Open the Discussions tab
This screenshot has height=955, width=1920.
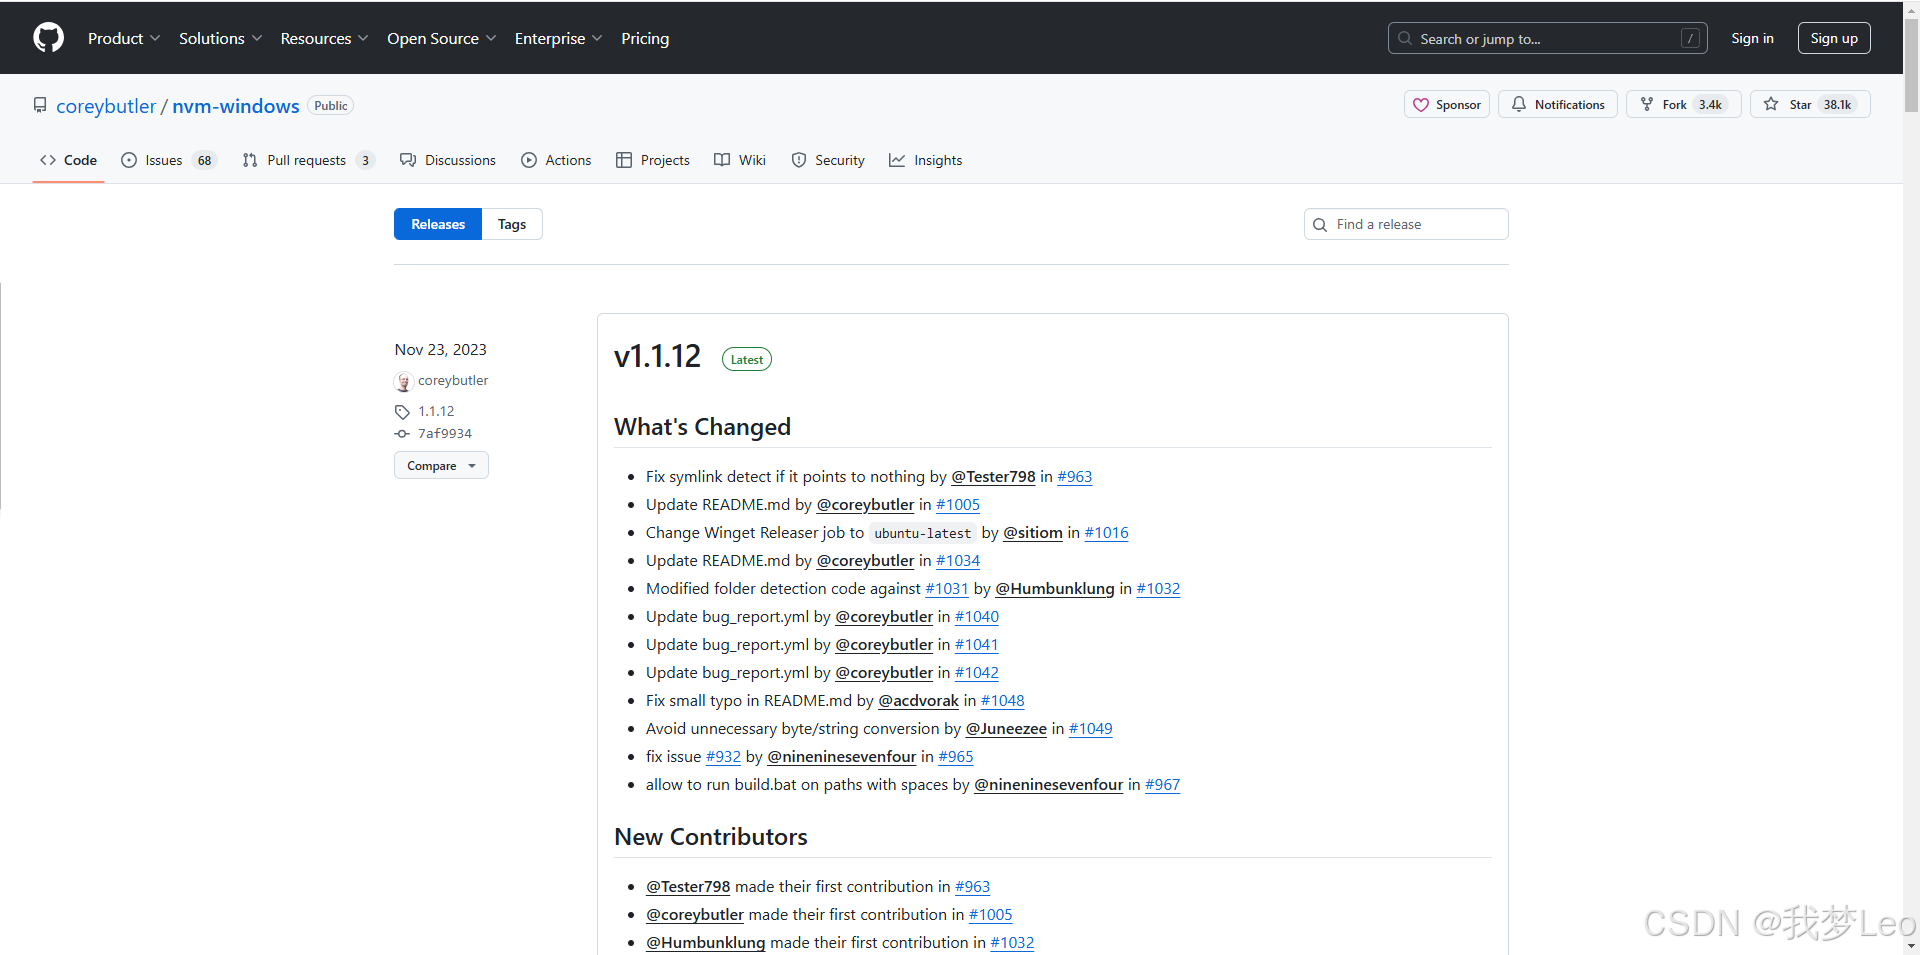448,160
